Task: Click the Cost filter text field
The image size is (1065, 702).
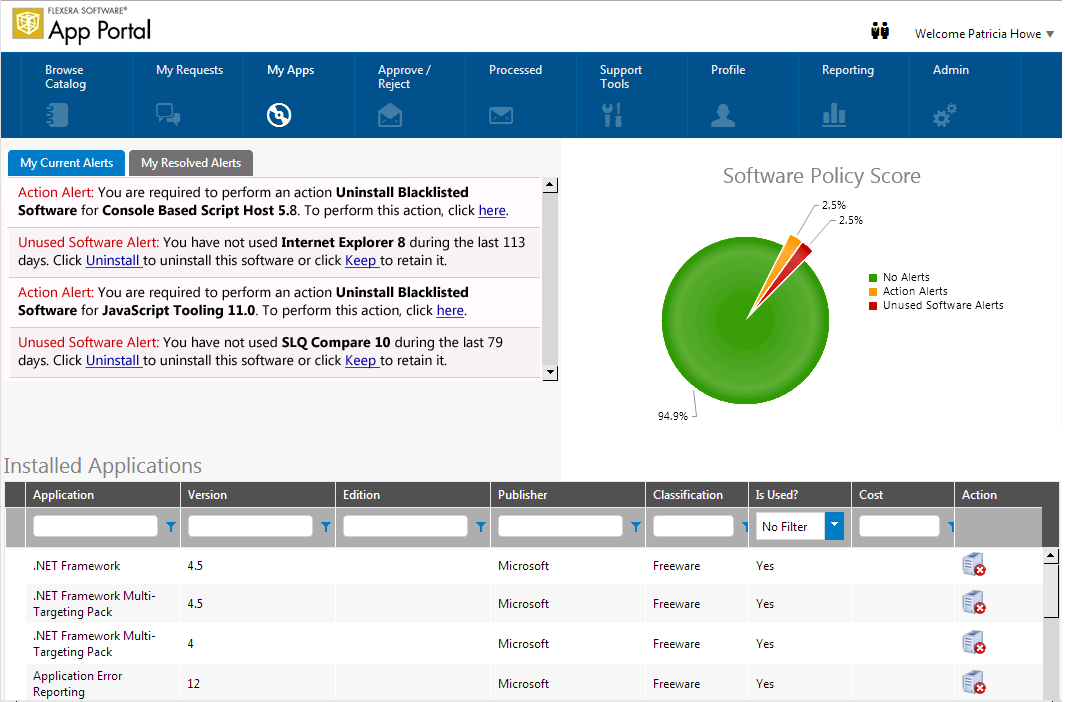Action: click(x=899, y=526)
